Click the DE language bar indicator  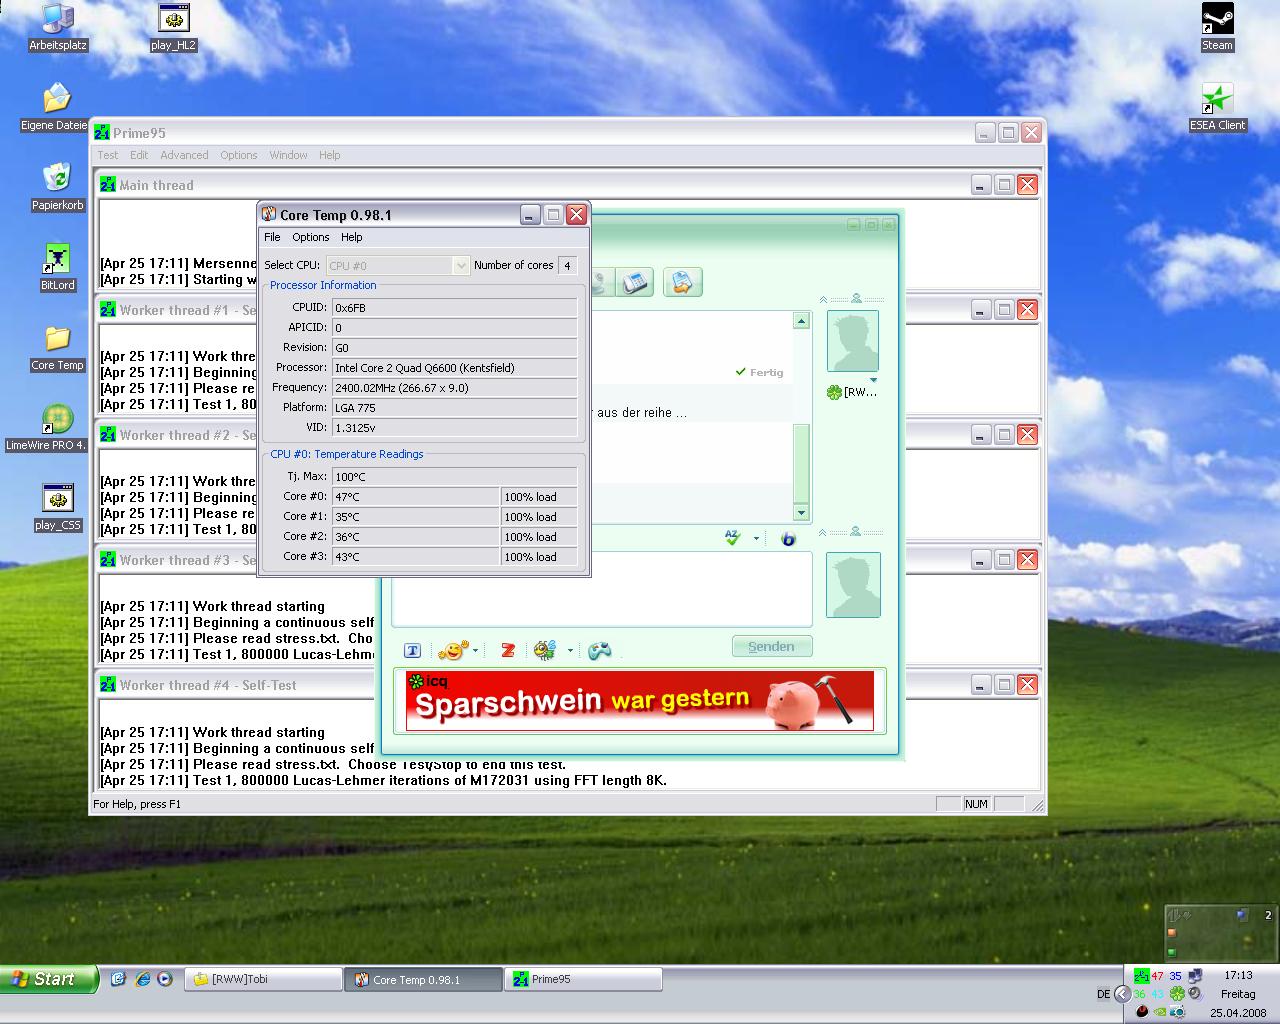[x=1103, y=994]
